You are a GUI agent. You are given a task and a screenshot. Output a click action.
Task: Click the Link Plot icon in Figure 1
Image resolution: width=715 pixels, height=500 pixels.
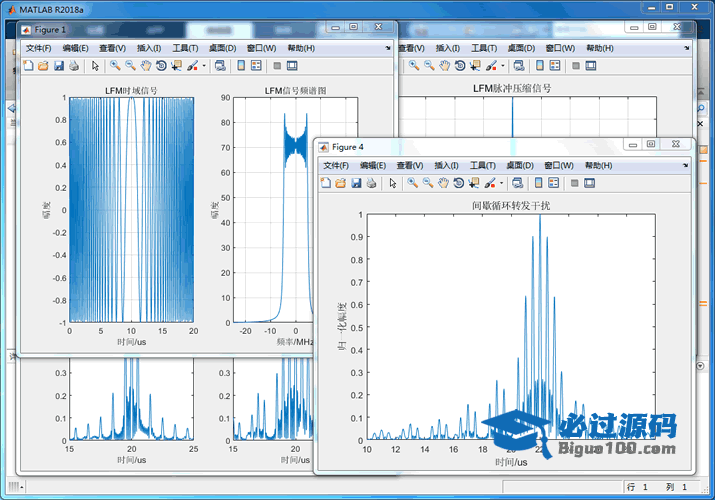(222, 66)
